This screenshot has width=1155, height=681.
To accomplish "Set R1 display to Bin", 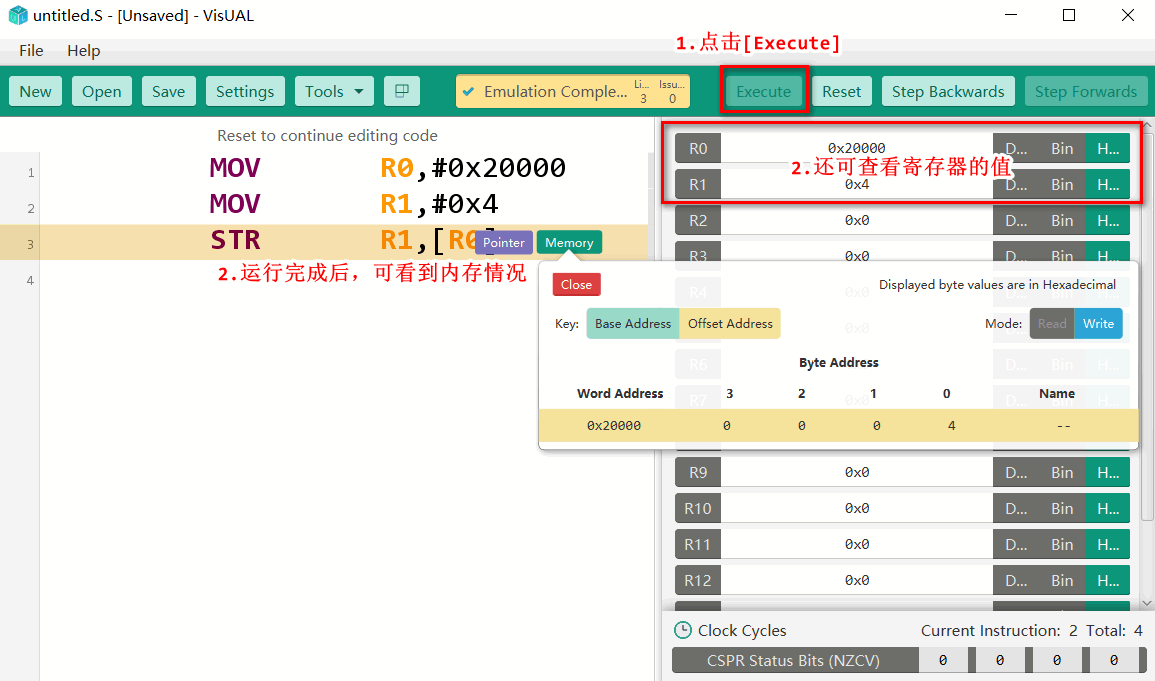I will (x=1061, y=184).
